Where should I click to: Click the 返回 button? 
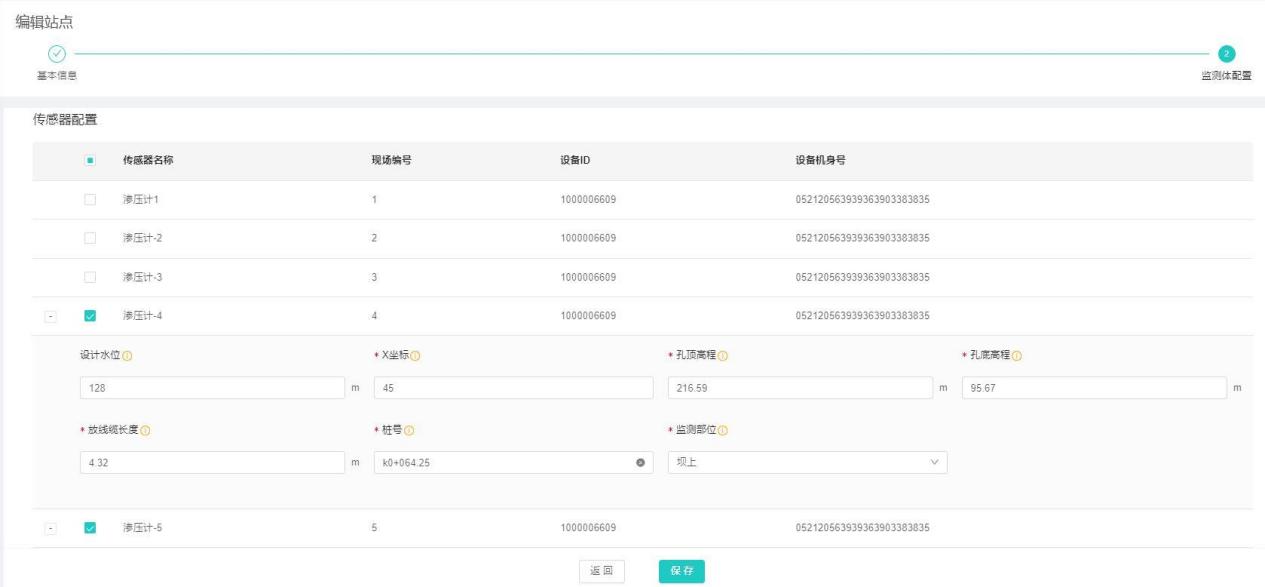[601, 570]
